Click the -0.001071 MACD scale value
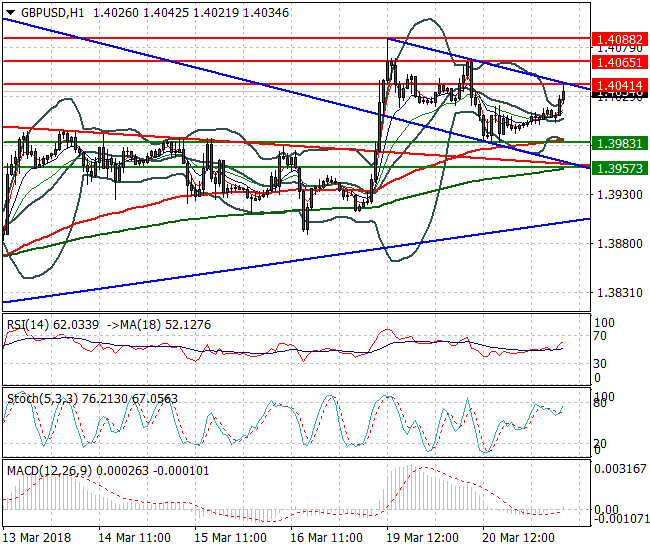 (x=621, y=519)
